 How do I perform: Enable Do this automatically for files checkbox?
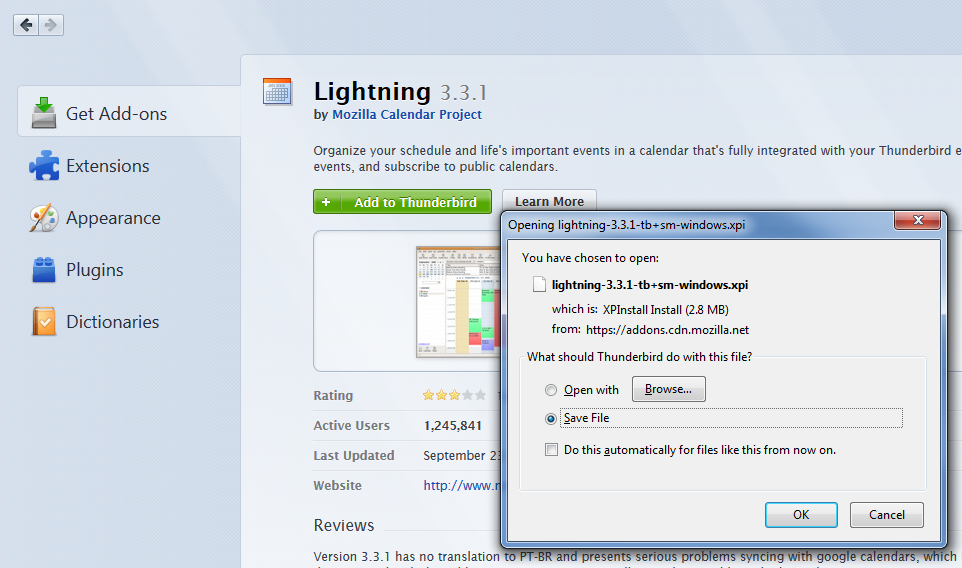click(x=552, y=450)
